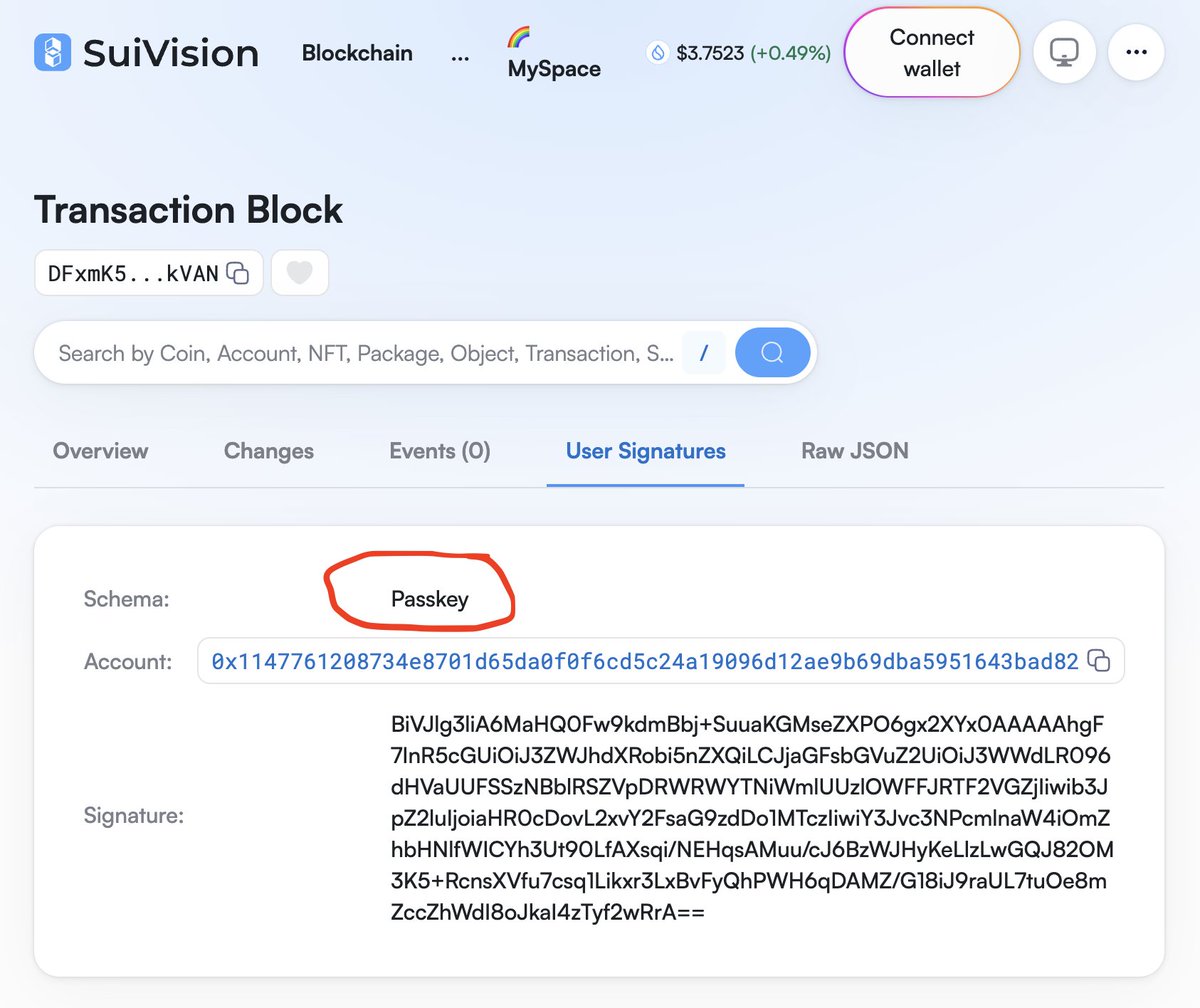Click the heart favorite button
Image resolution: width=1200 pixels, height=1008 pixels.
pyautogui.click(x=300, y=273)
